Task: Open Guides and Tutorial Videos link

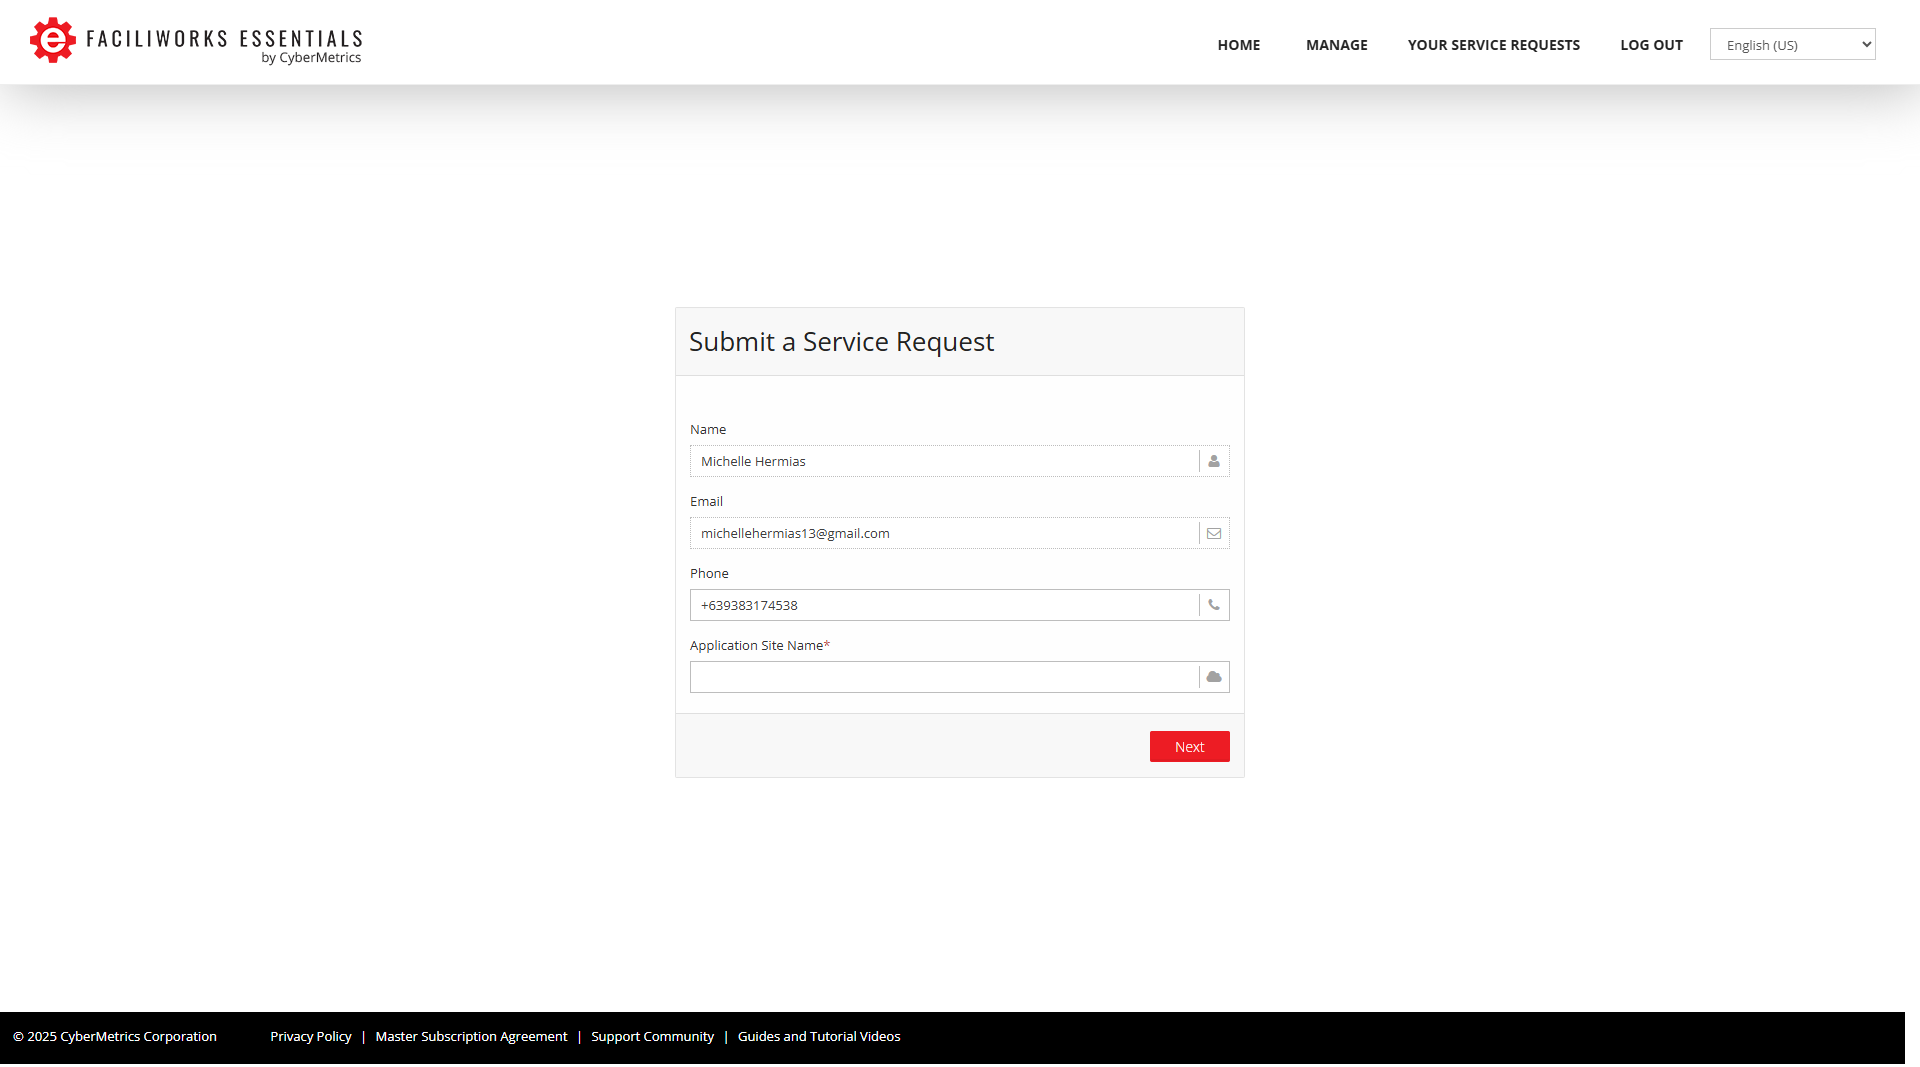Action: pos(818,1036)
